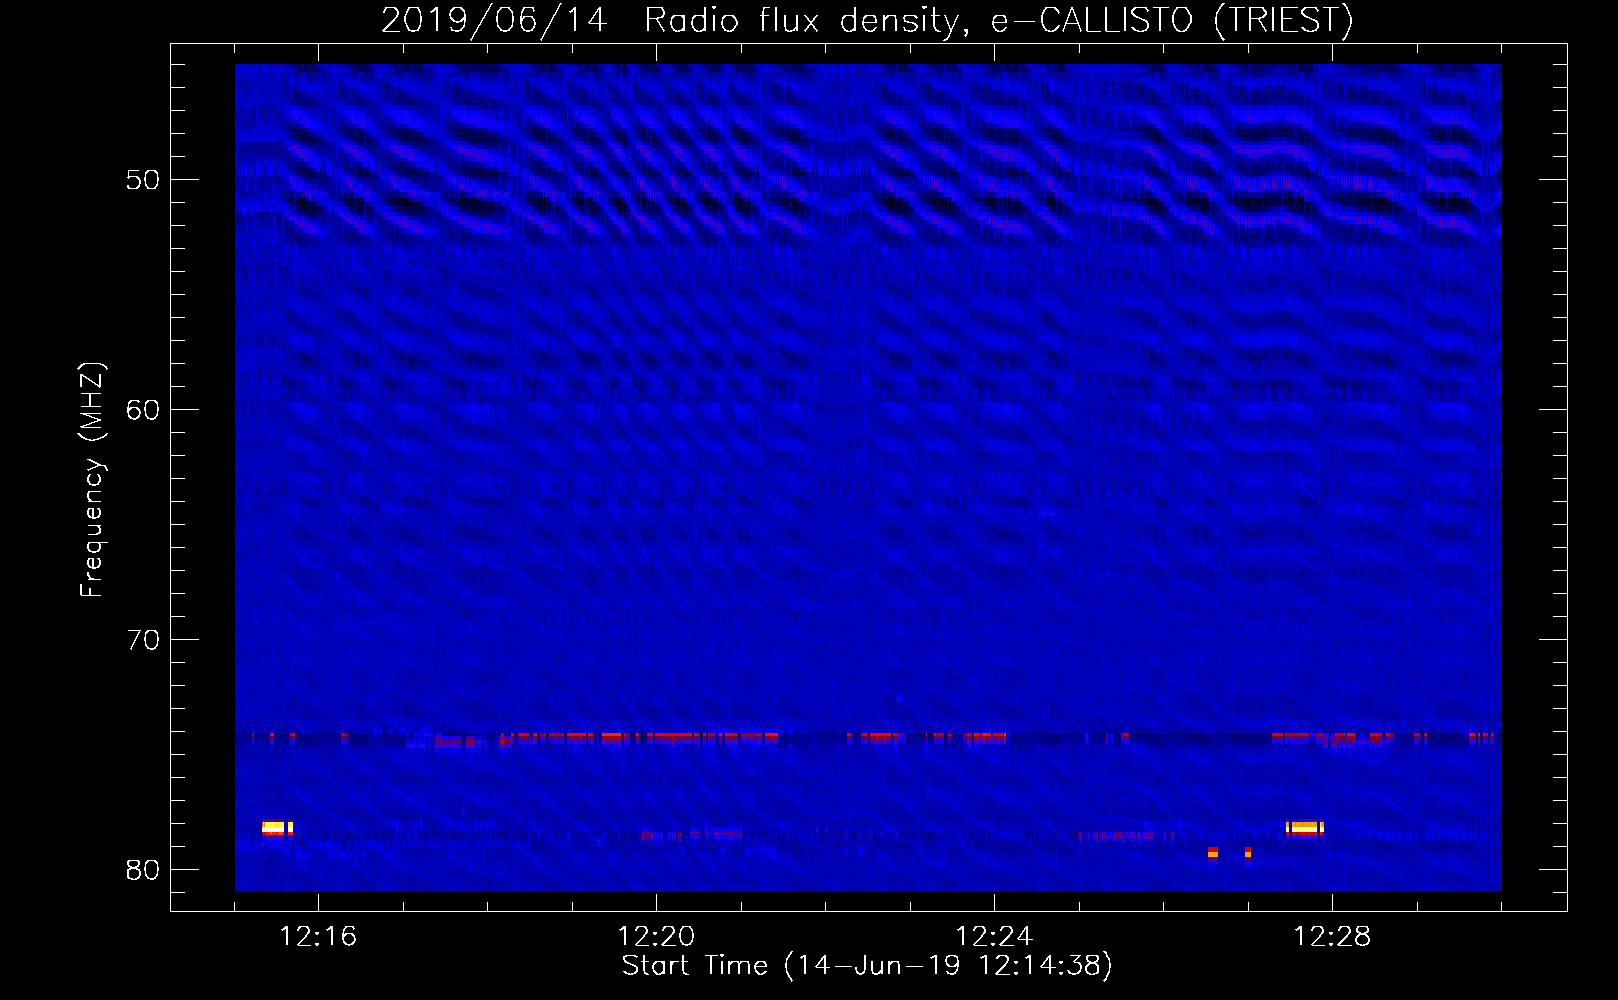Click the bright yellow burst near 12:27

pyautogui.click(x=1304, y=827)
